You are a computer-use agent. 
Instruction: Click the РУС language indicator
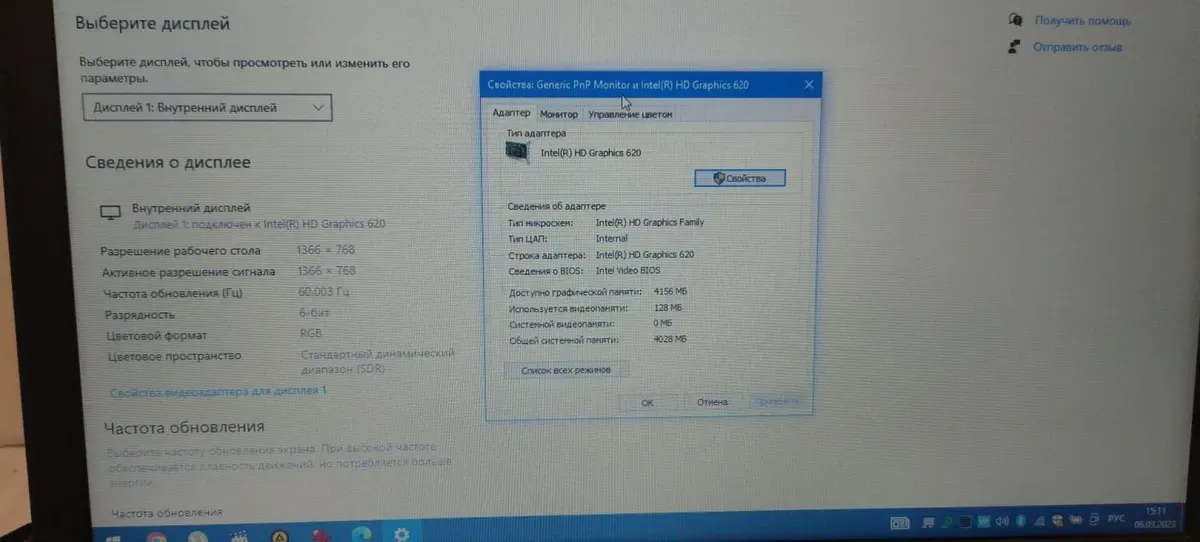[1118, 519]
